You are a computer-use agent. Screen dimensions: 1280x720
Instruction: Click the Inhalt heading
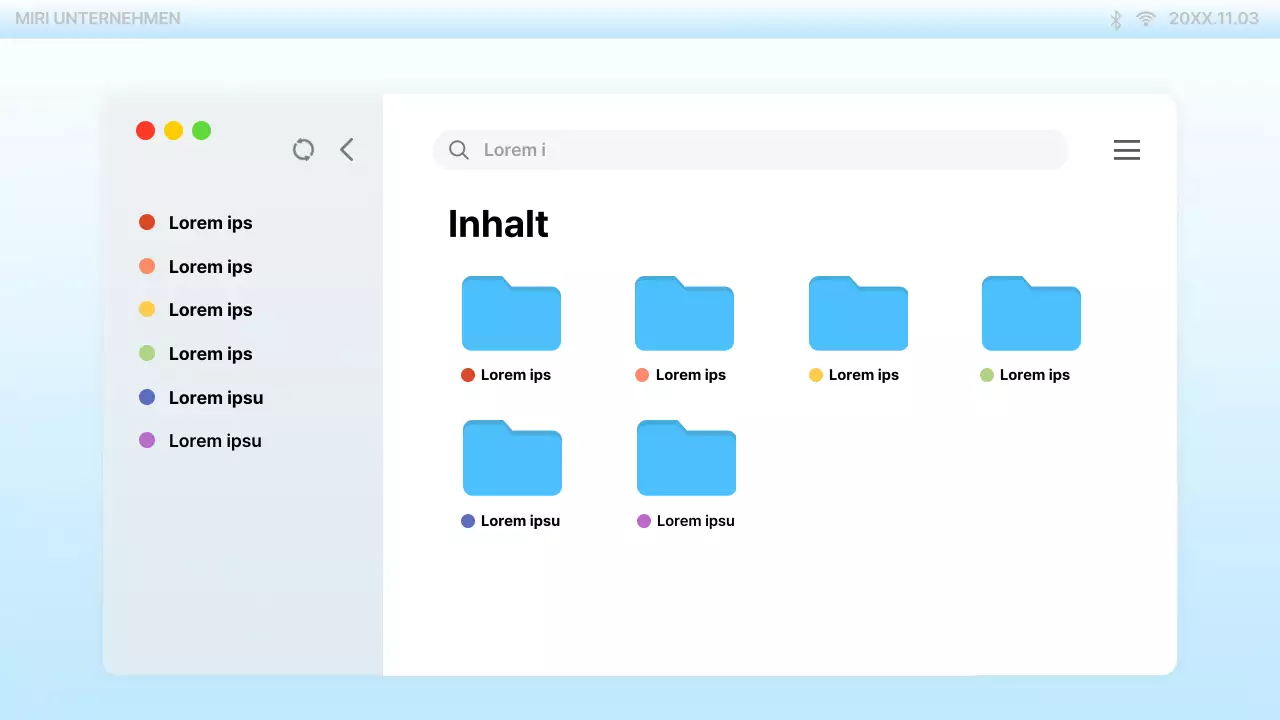click(x=498, y=223)
